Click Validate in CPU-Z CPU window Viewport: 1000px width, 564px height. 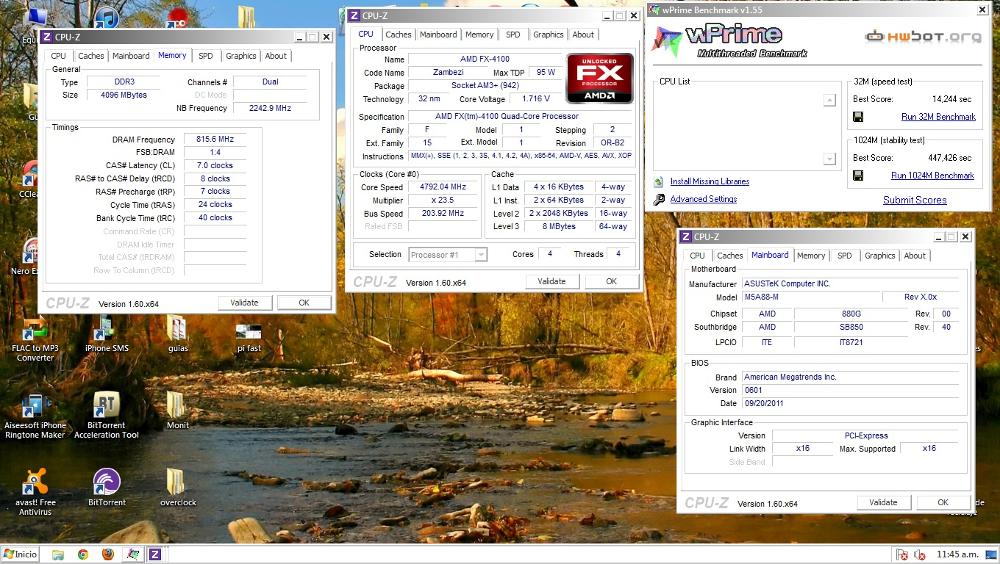551,281
